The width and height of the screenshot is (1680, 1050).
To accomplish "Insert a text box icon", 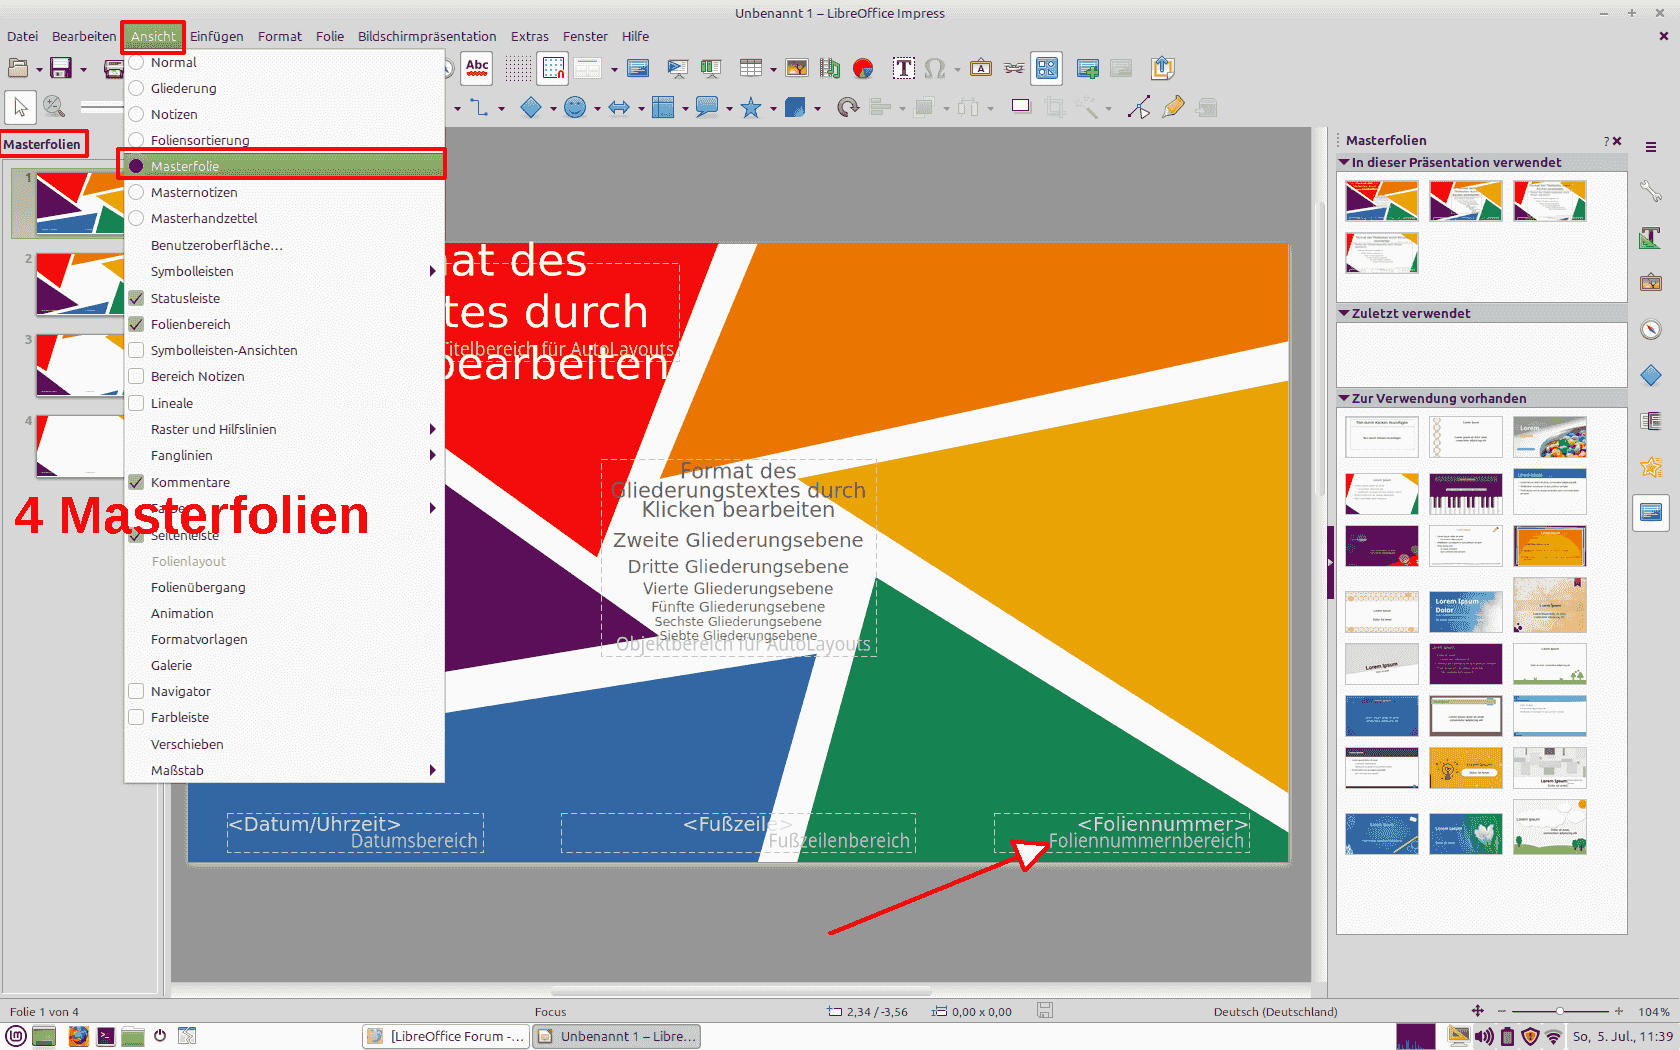I will tap(903, 68).
